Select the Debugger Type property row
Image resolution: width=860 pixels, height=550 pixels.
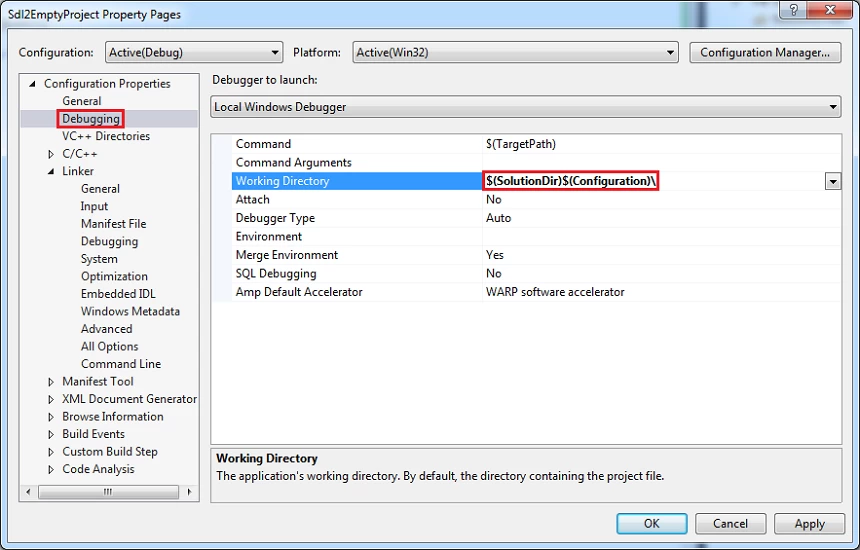[275, 218]
